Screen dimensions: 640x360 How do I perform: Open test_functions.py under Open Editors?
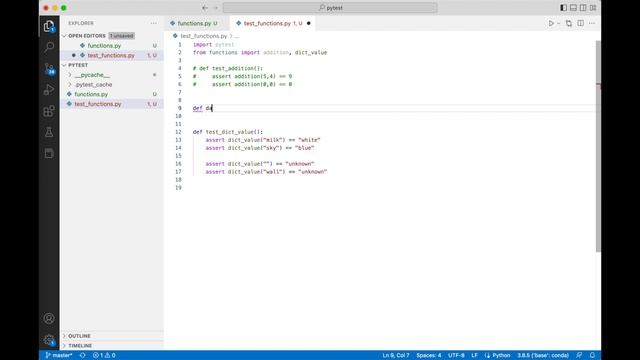coord(111,56)
